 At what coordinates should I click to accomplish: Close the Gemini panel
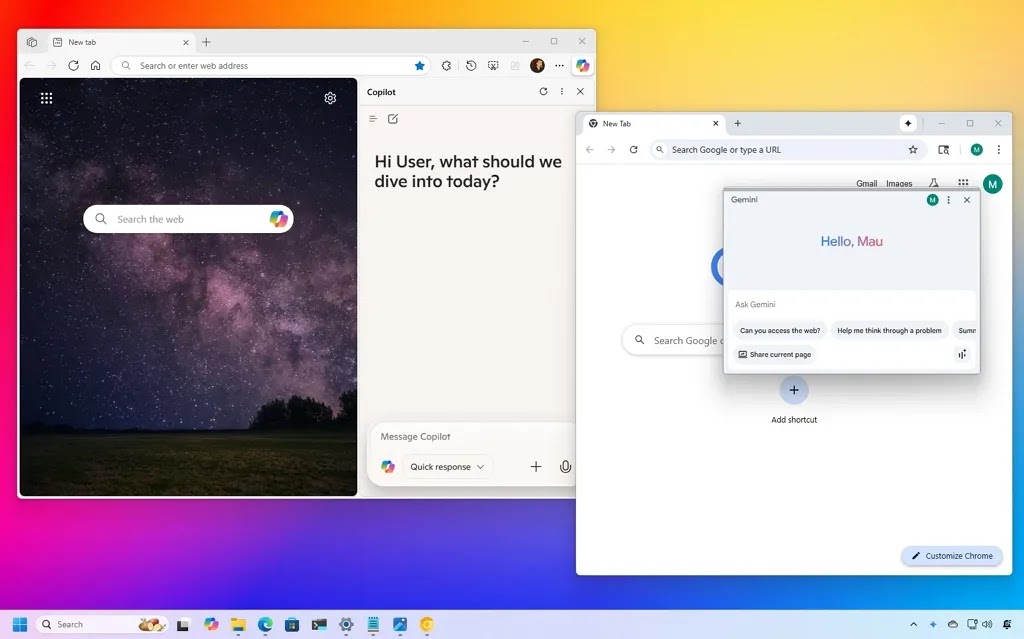click(x=967, y=200)
